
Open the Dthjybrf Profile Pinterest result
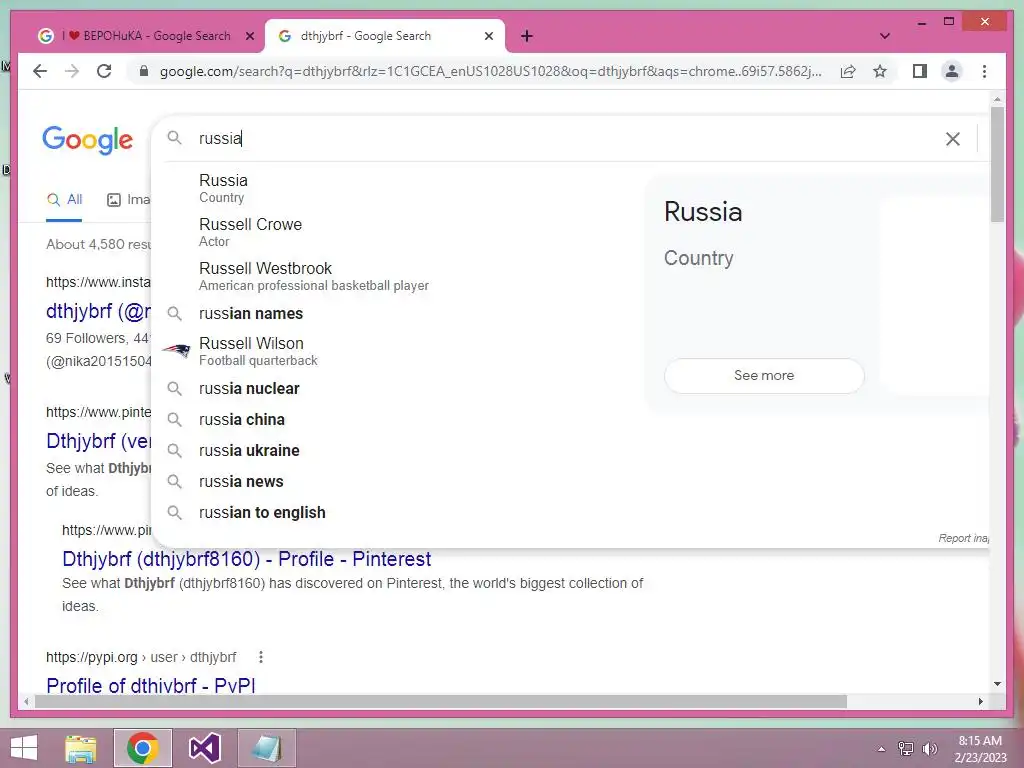click(x=246, y=559)
